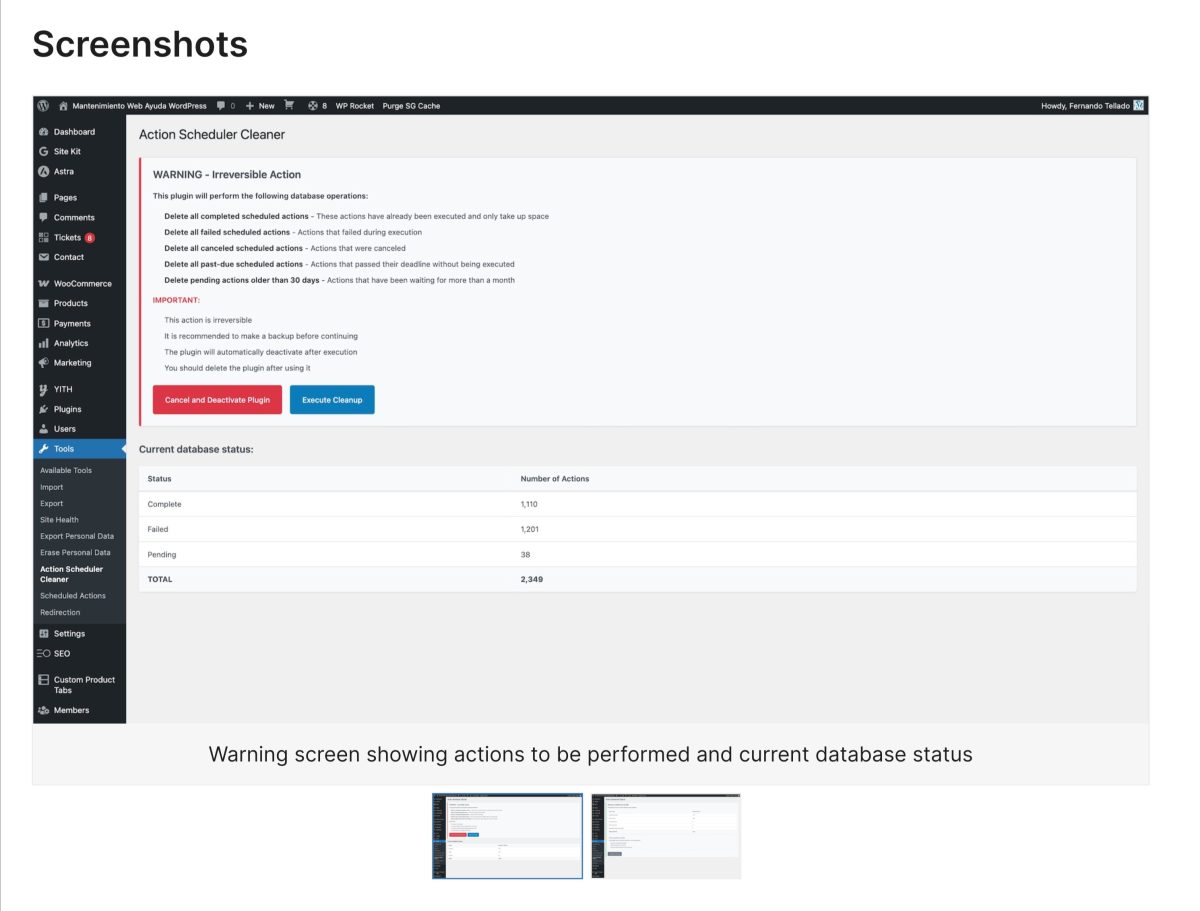Select the Analytics bar-chart icon

tap(42, 342)
